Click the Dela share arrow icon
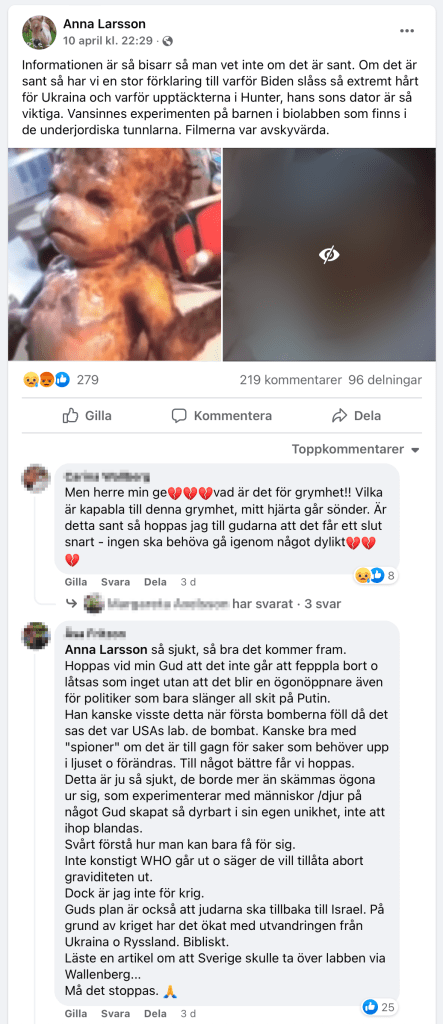 click(339, 415)
